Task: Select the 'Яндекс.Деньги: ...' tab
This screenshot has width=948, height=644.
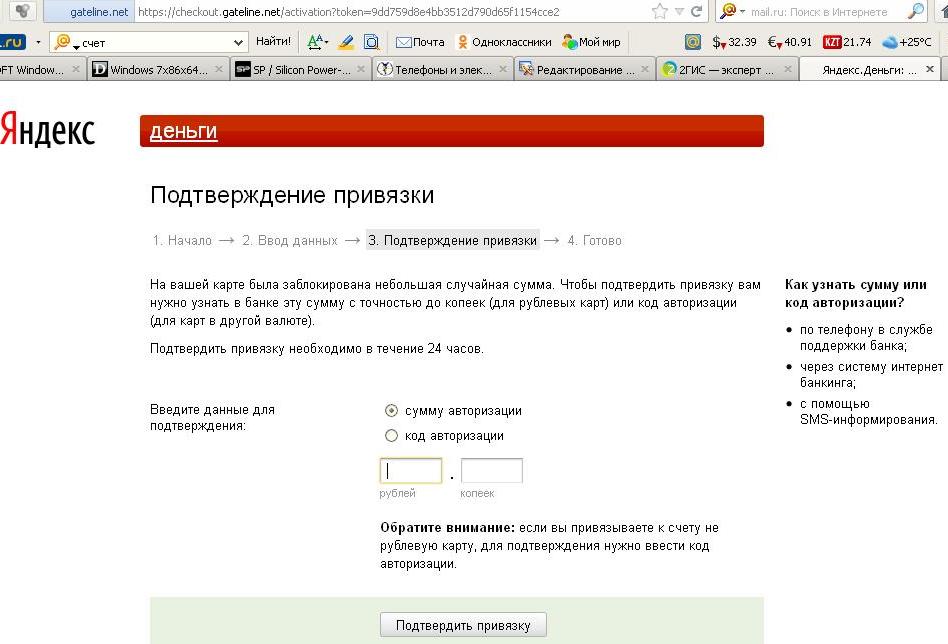Action: [868, 70]
